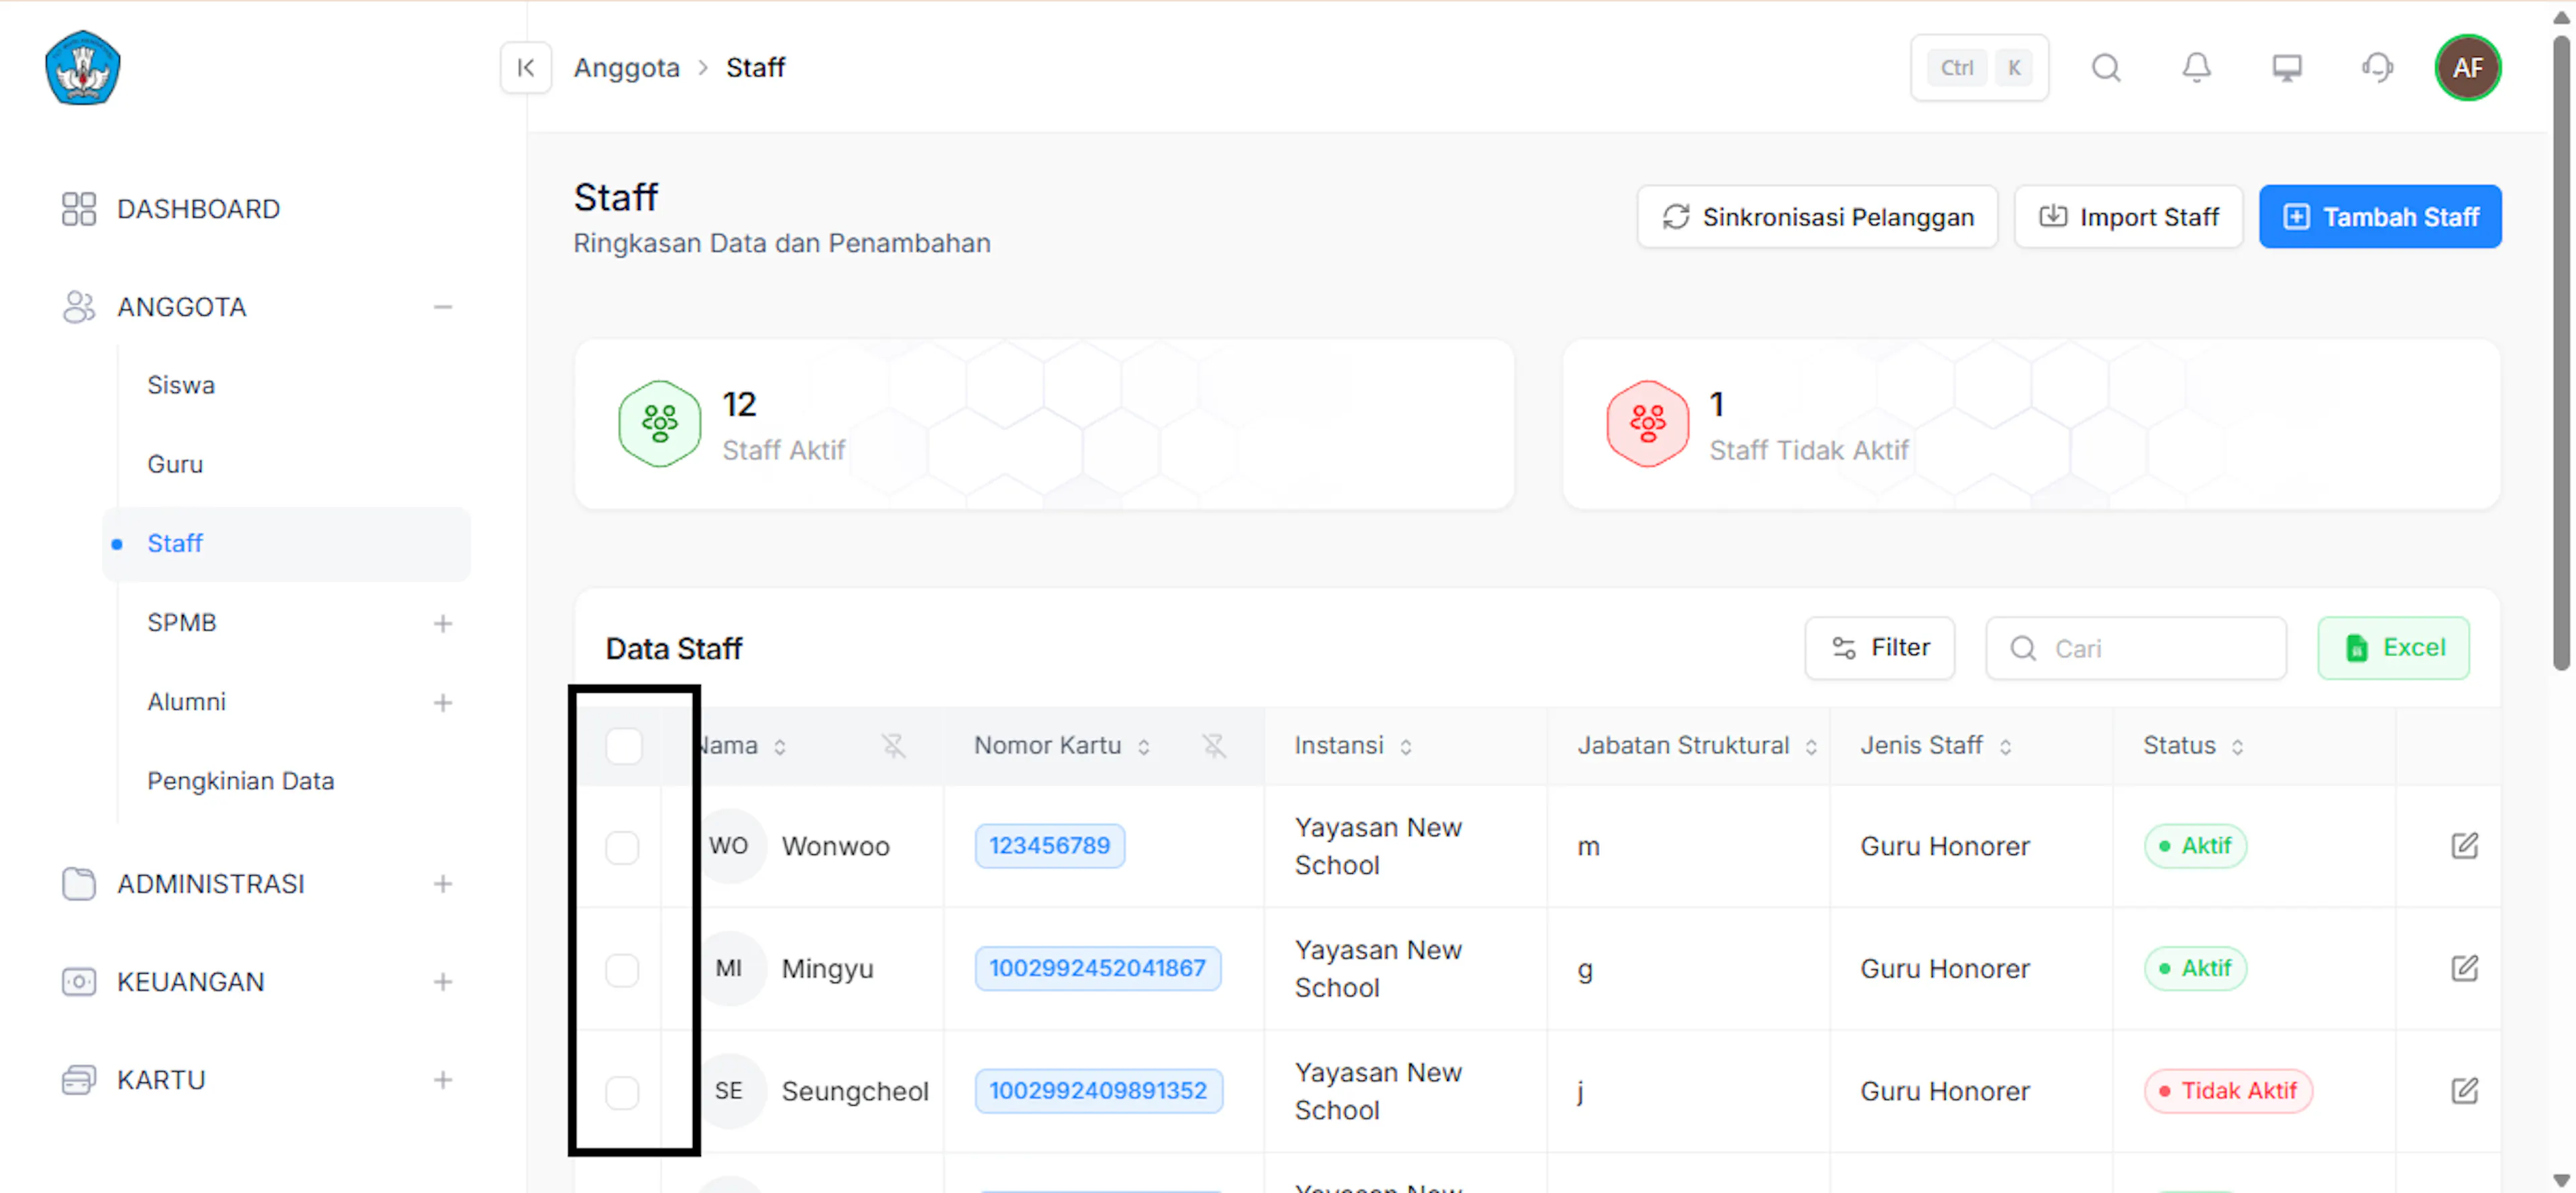Click the MI avatar for Mingyu
2576x1193 pixels.
tap(729, 968)
